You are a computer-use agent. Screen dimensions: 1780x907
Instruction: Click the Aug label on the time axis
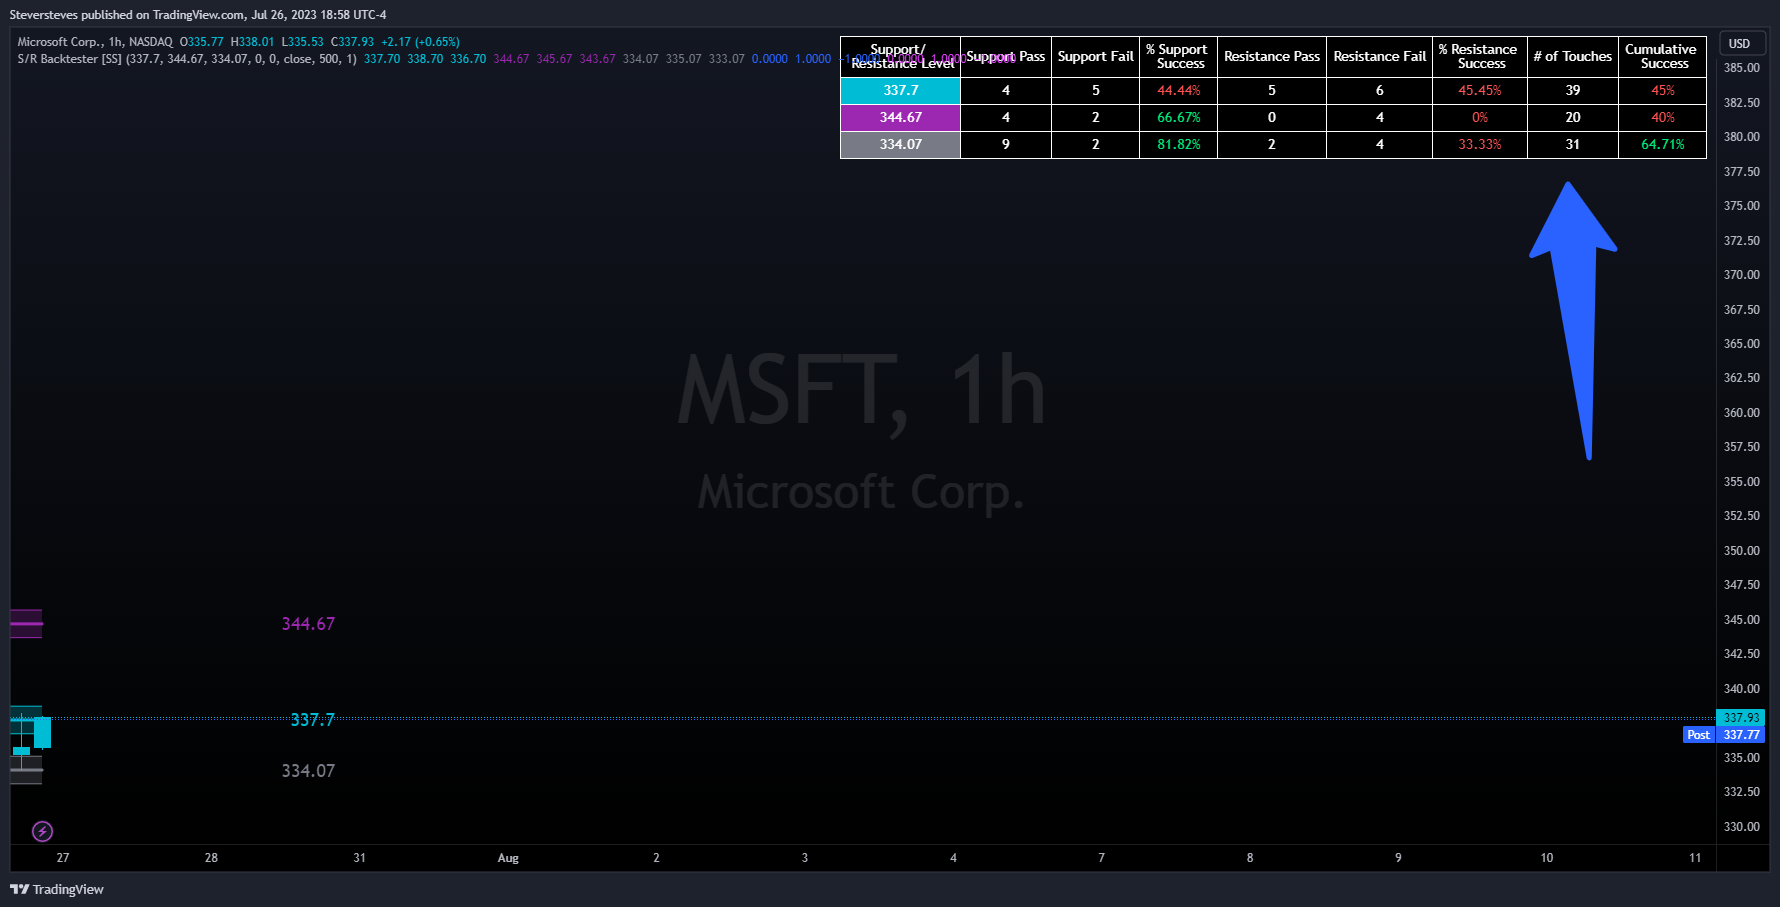(508, 858)
